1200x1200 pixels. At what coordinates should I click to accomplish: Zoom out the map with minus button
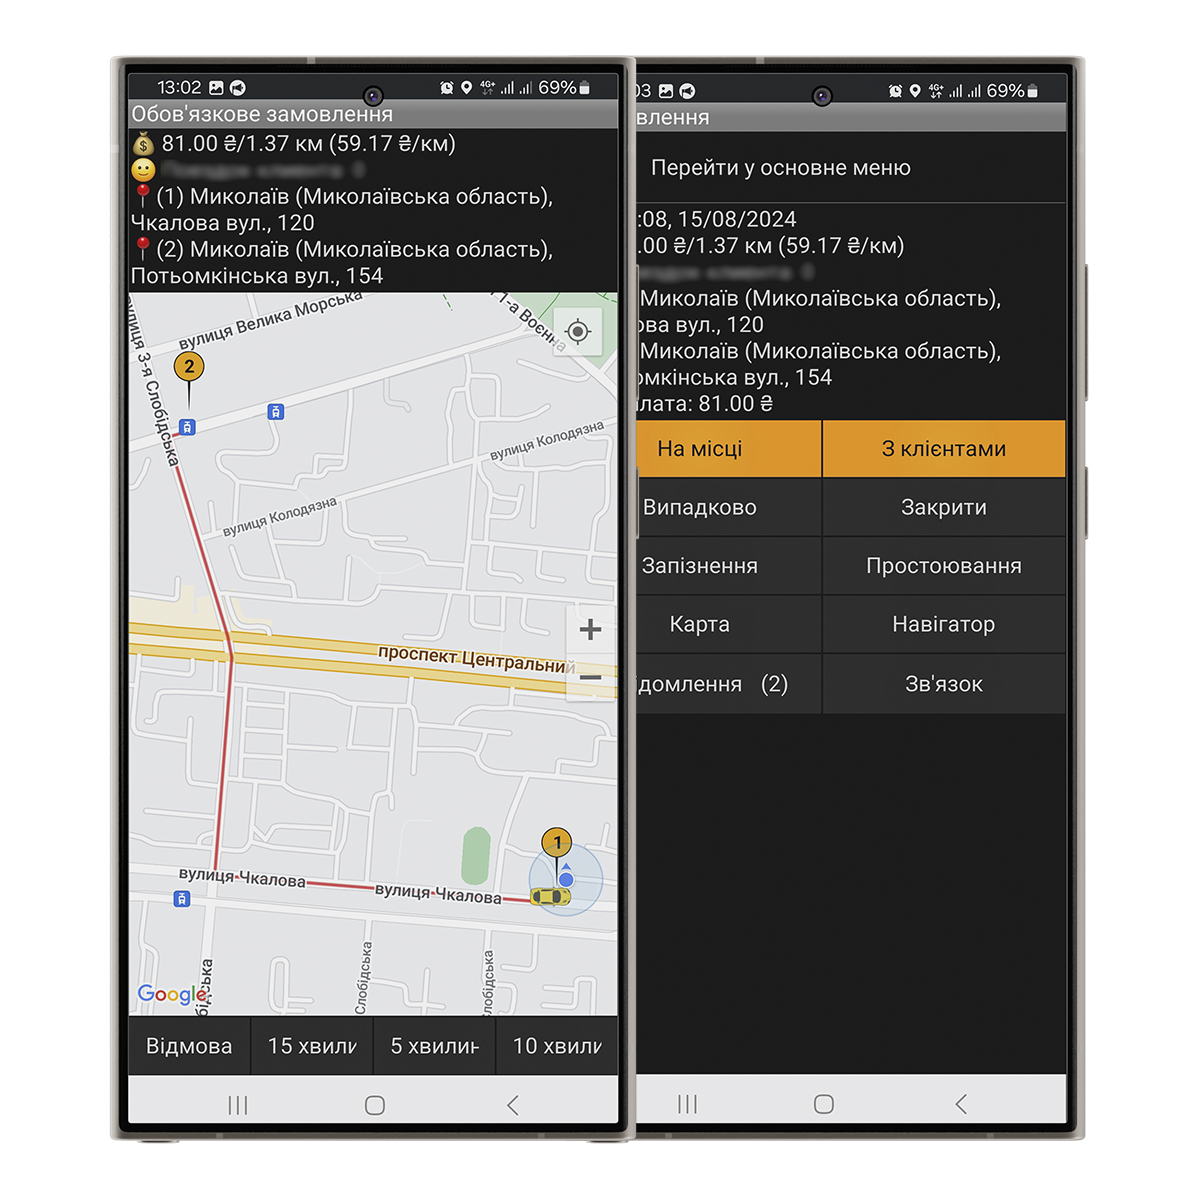point(590,677)
